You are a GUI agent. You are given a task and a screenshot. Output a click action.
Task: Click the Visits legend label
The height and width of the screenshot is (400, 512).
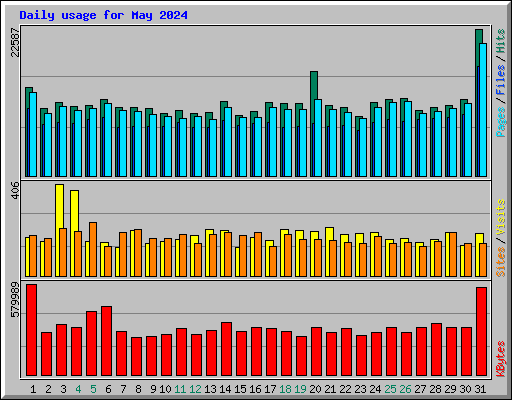click(x=501, y=218)
